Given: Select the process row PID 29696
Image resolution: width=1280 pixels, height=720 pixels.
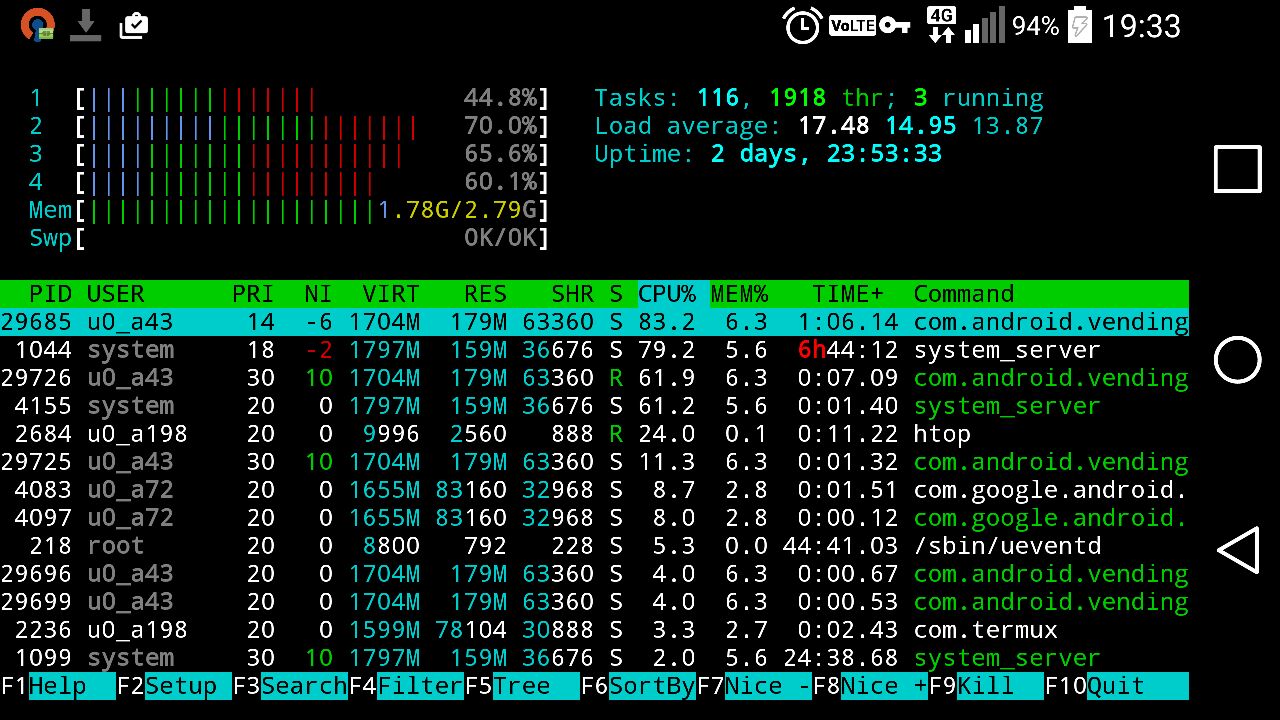Looking at the screenshot, I should click(x=594, y=574).
